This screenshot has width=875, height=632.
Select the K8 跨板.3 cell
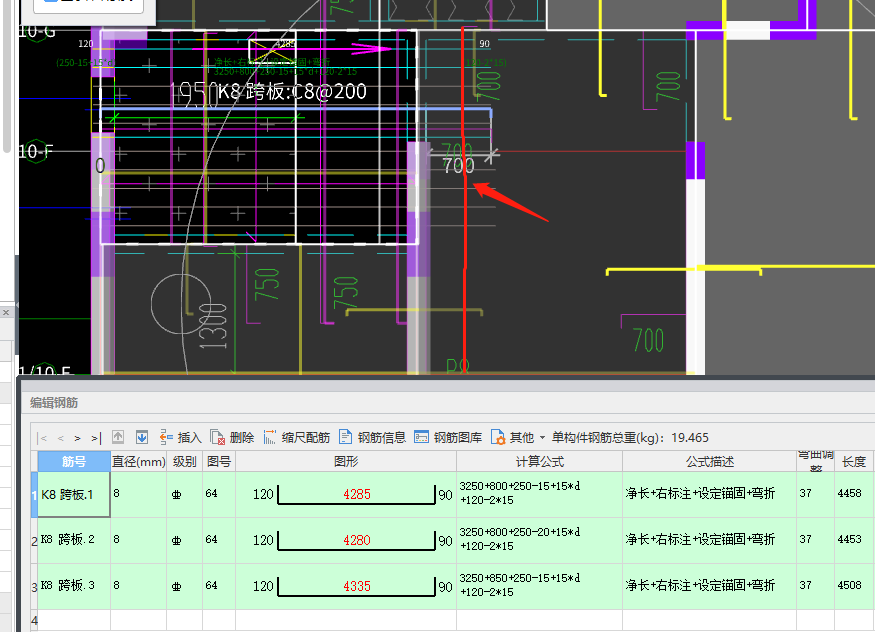[74, 586]
